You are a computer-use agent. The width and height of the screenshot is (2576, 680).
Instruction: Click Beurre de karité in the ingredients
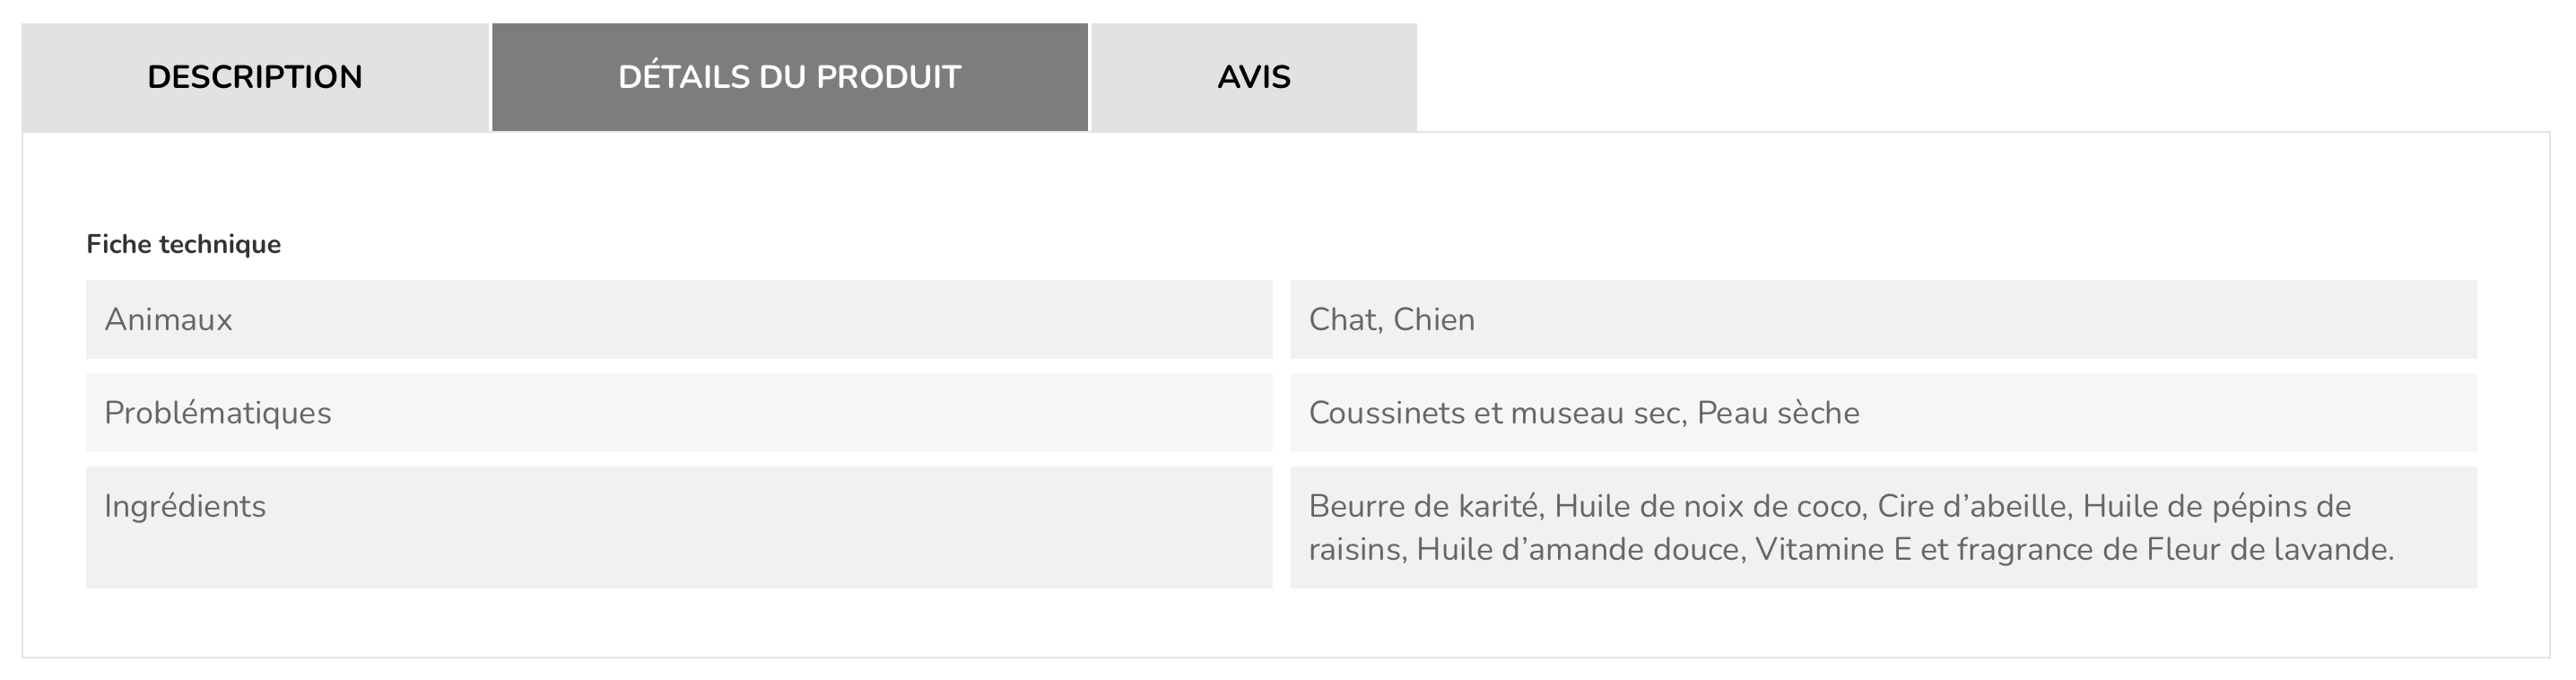1423,506
